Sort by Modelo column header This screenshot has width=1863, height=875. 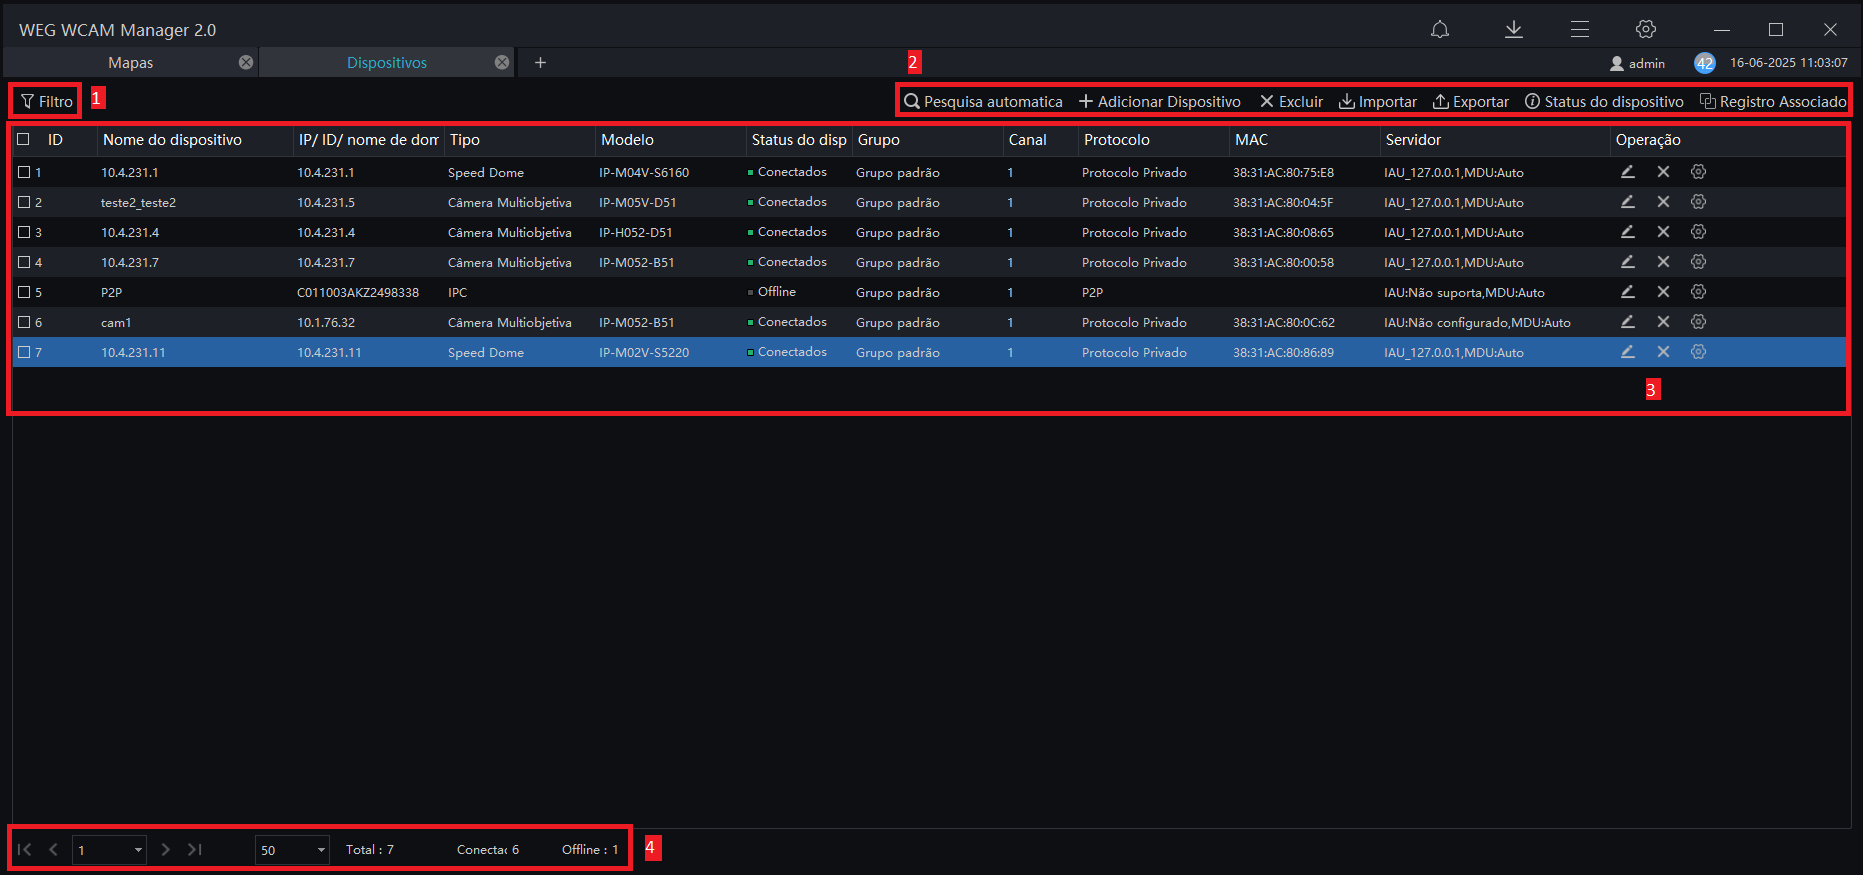click(x=670, y=140)
